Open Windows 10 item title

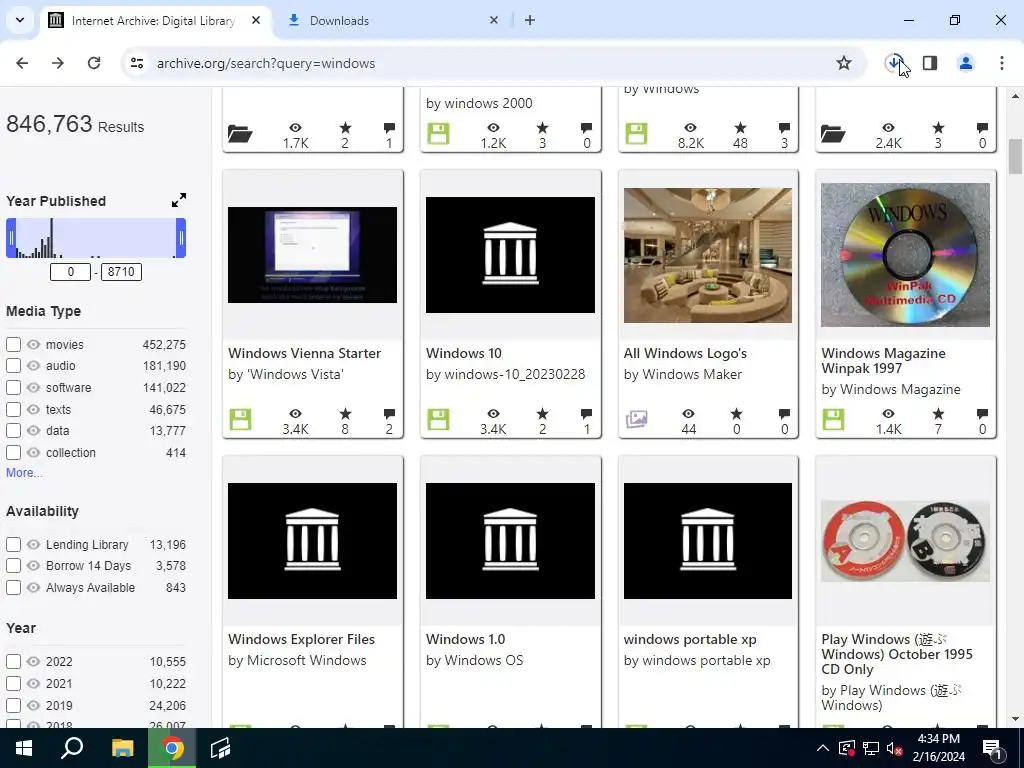[464, 353]
